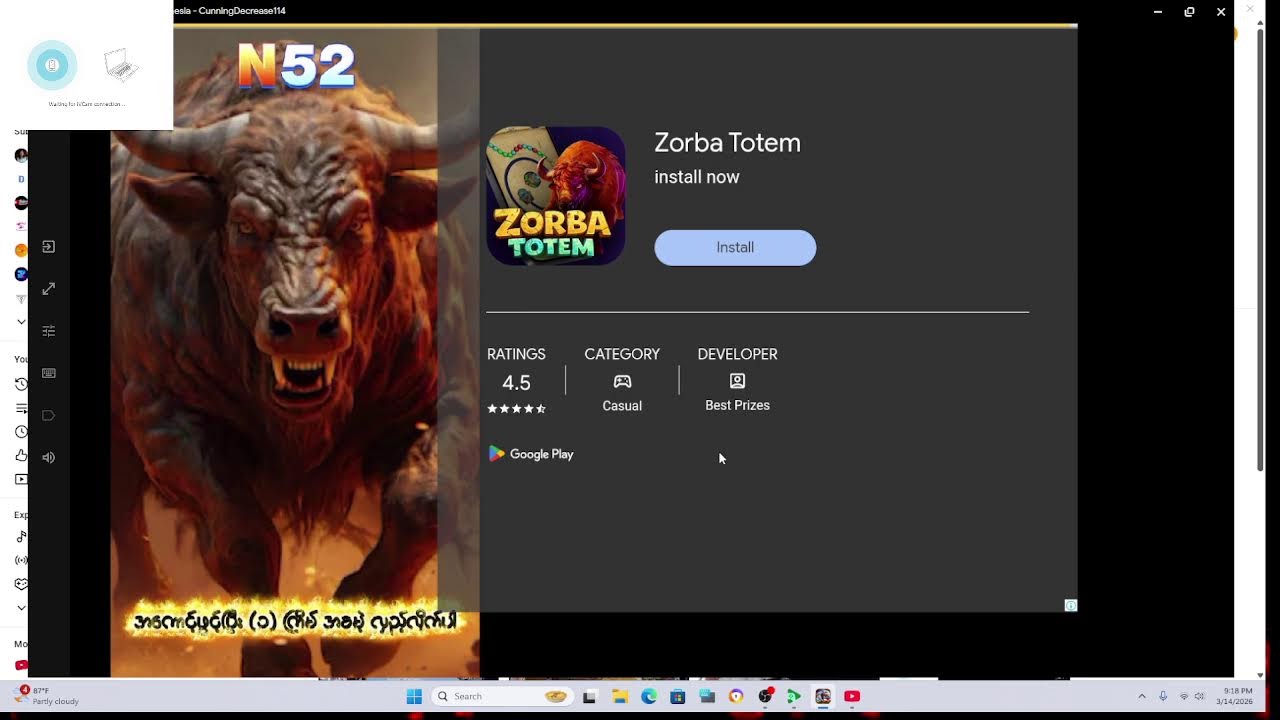Viewport: 1280px width, 720px height.
Task: Open the volume icon in system tray
Action: pyautogui.click(x=1200, y=696)
